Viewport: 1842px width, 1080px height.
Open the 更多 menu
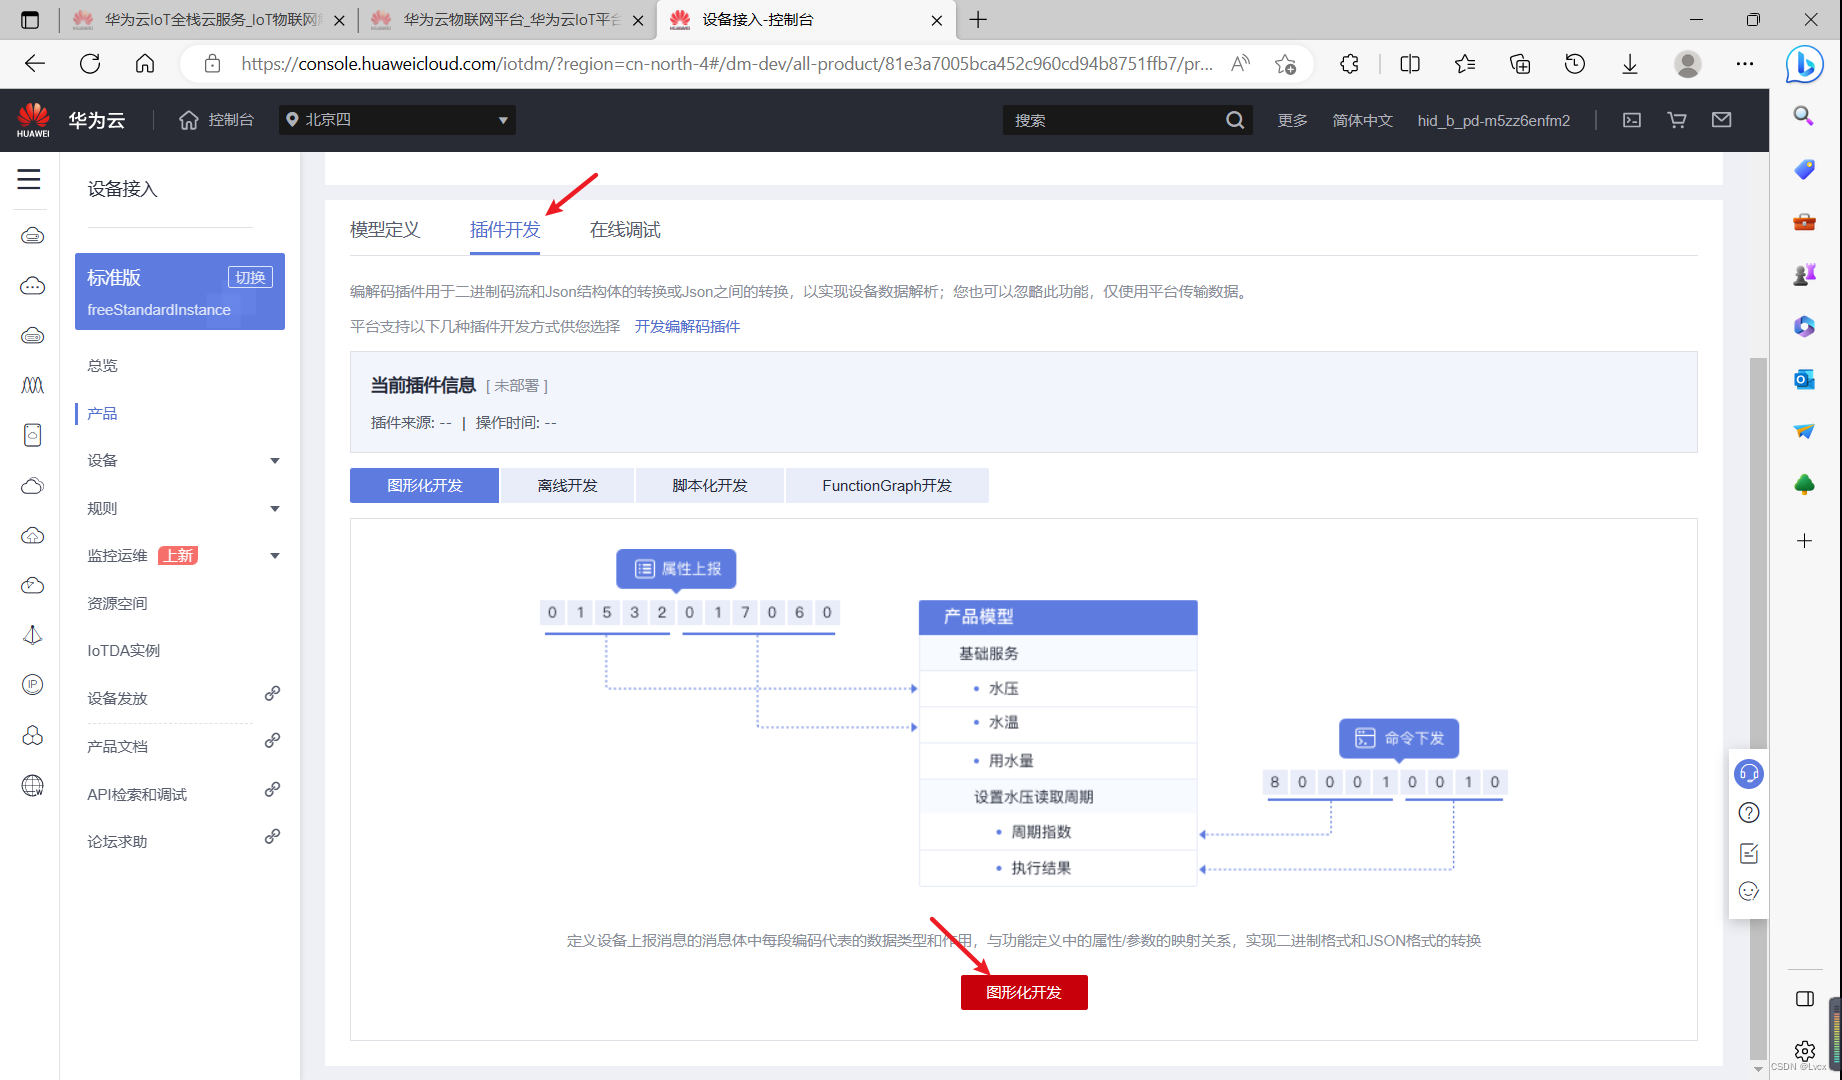(x=1292, y=120)
